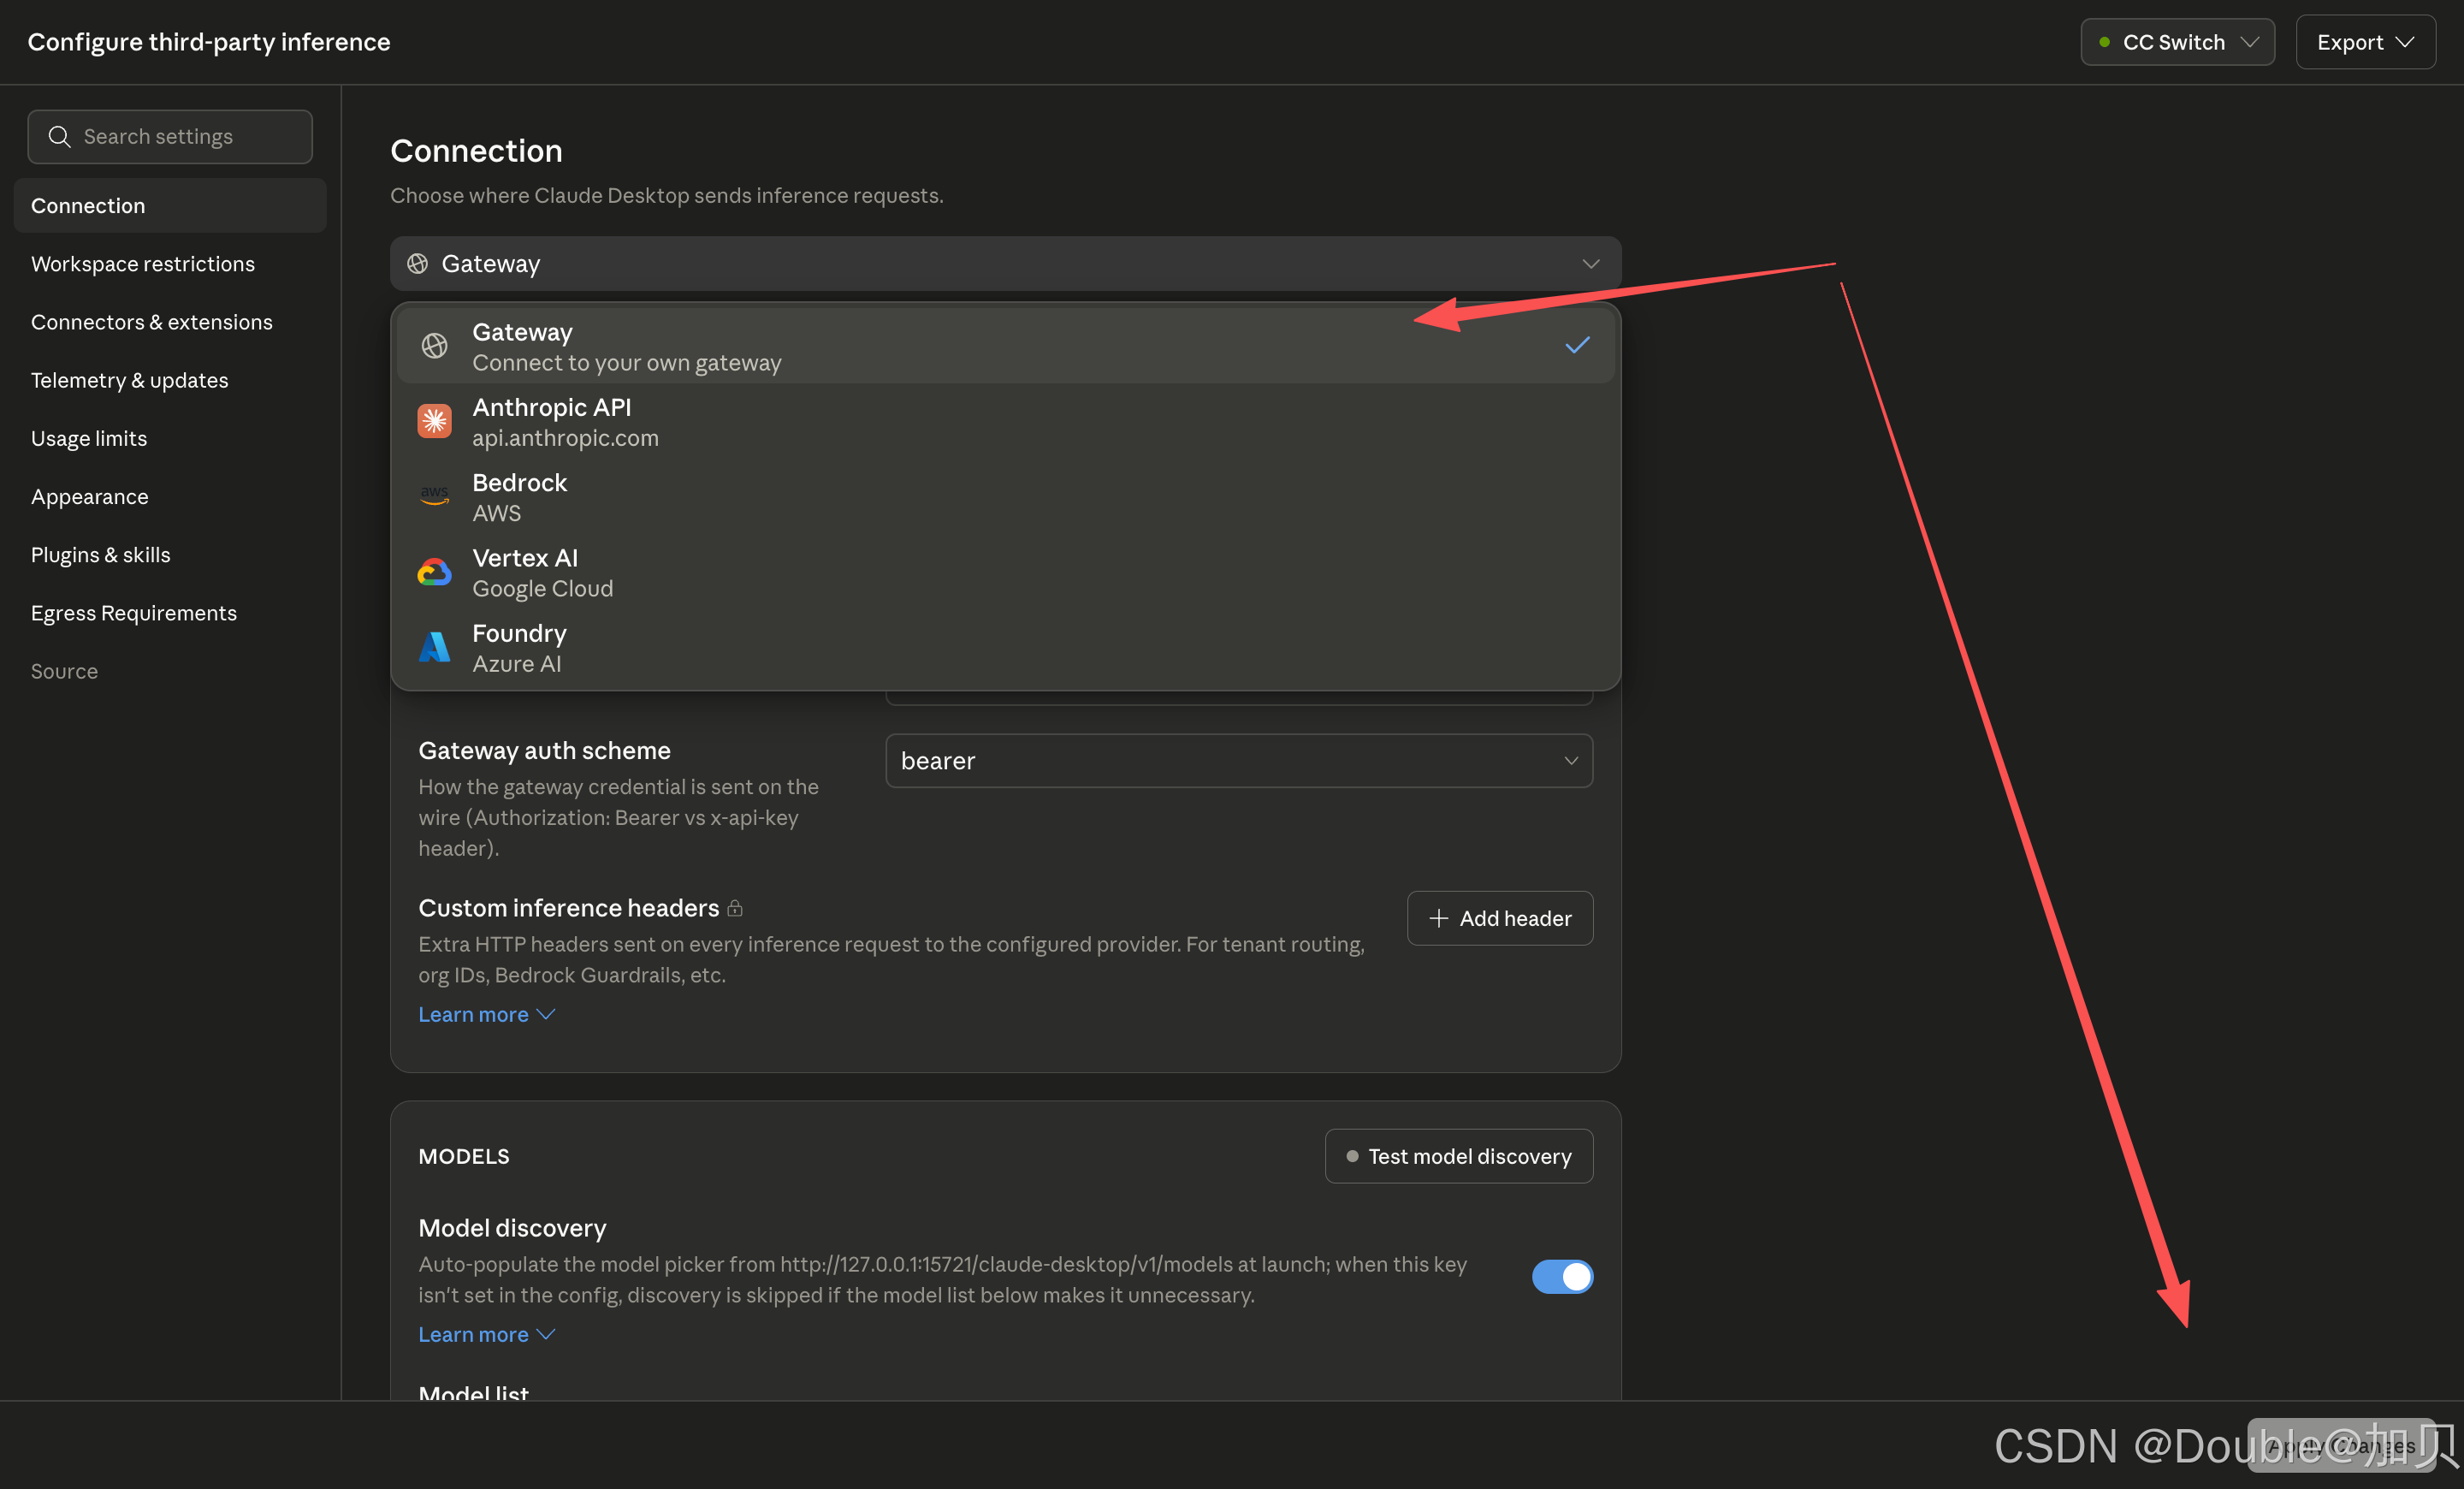This screenshot has height=1489, width=2464.
Task: Open Source section in sidebar
Action: (170, 671)
